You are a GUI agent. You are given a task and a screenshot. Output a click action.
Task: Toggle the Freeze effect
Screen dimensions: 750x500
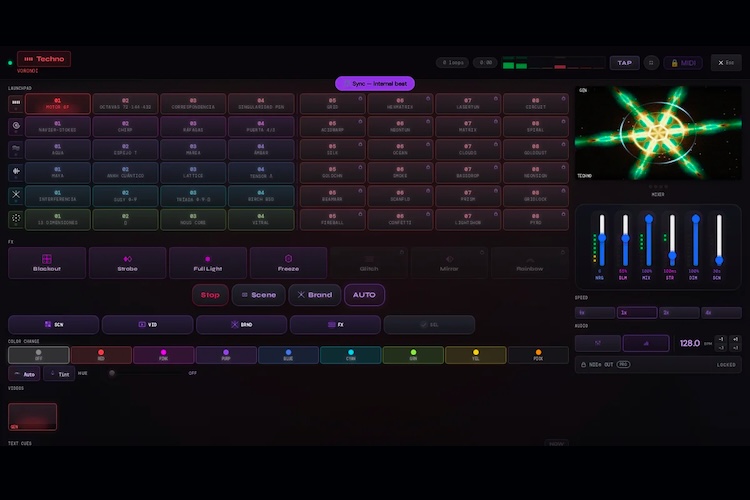coord(288,263)
